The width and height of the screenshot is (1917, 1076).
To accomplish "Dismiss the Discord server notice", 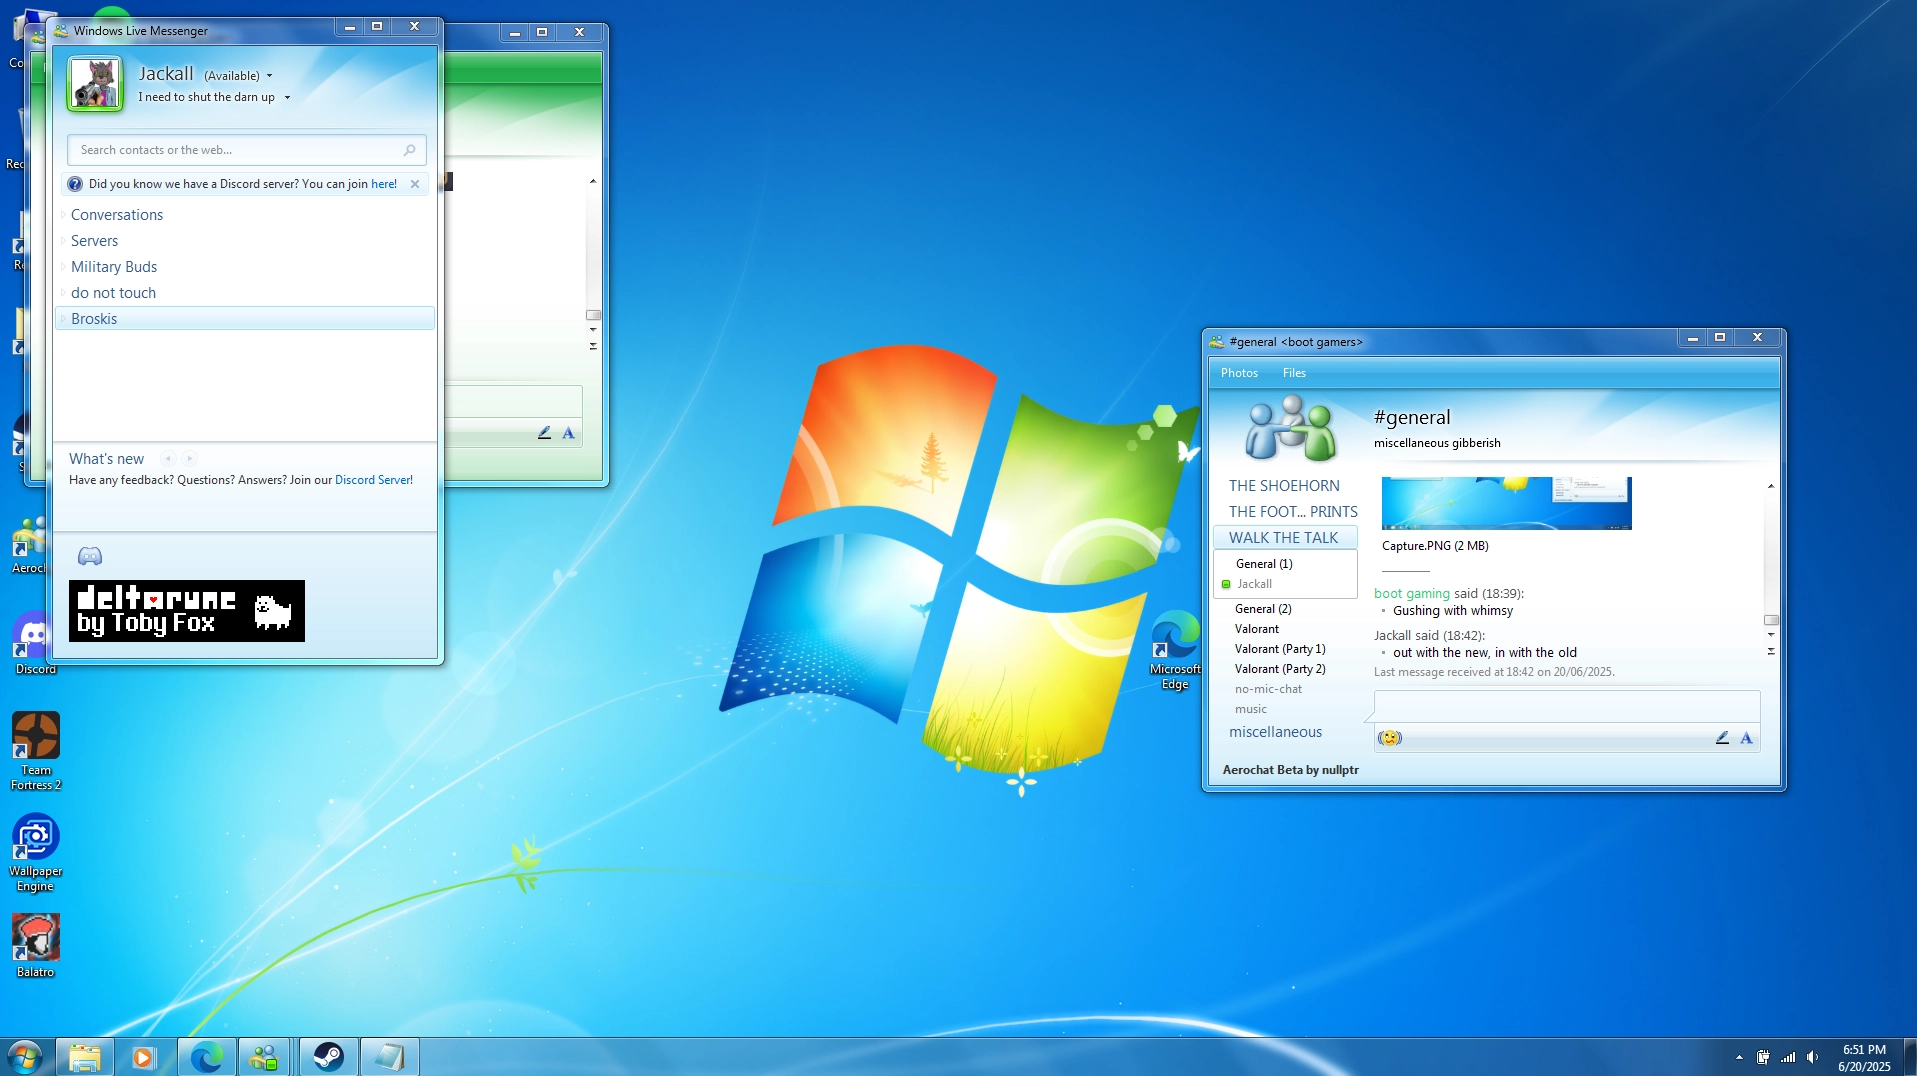I will click(x=415, y=184).
